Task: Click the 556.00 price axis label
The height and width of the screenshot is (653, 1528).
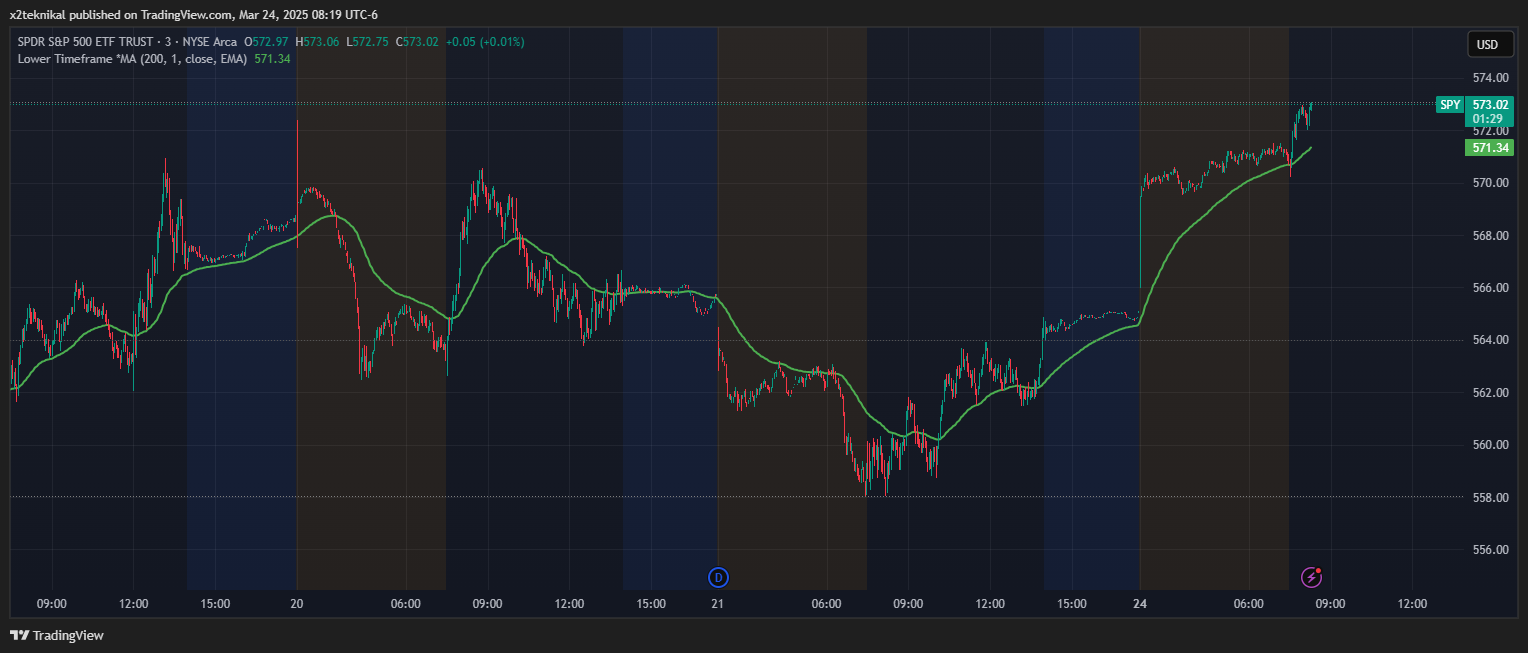Action: (1489, 550)
